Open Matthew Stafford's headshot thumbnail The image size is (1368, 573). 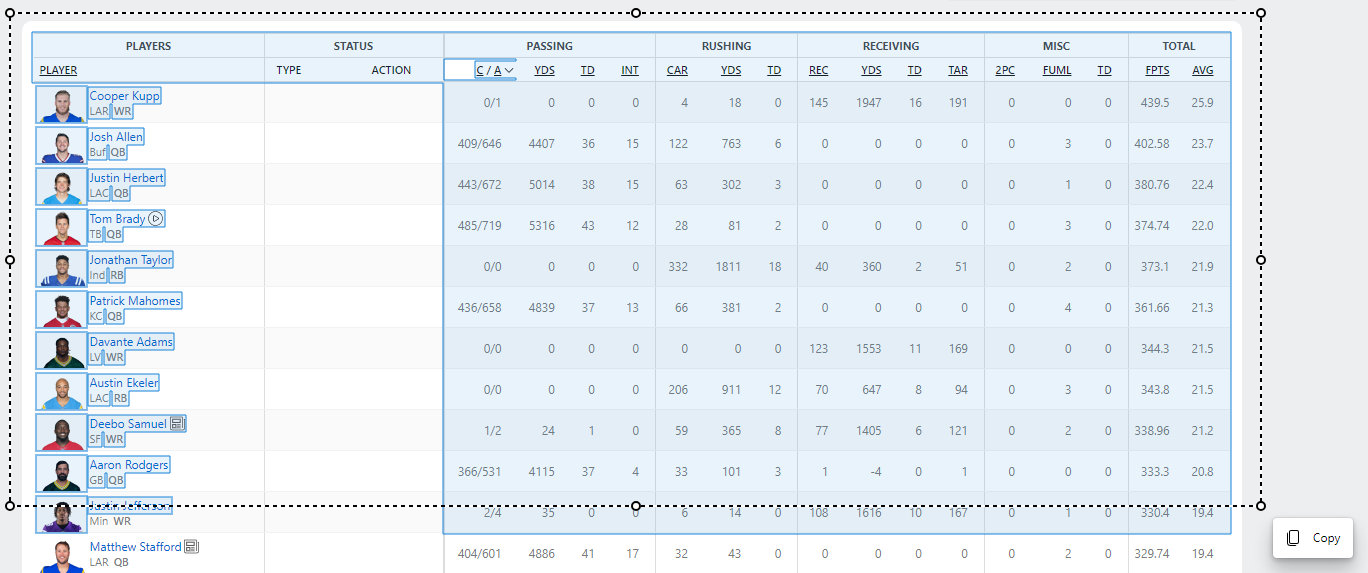click(x=62, y=555)
